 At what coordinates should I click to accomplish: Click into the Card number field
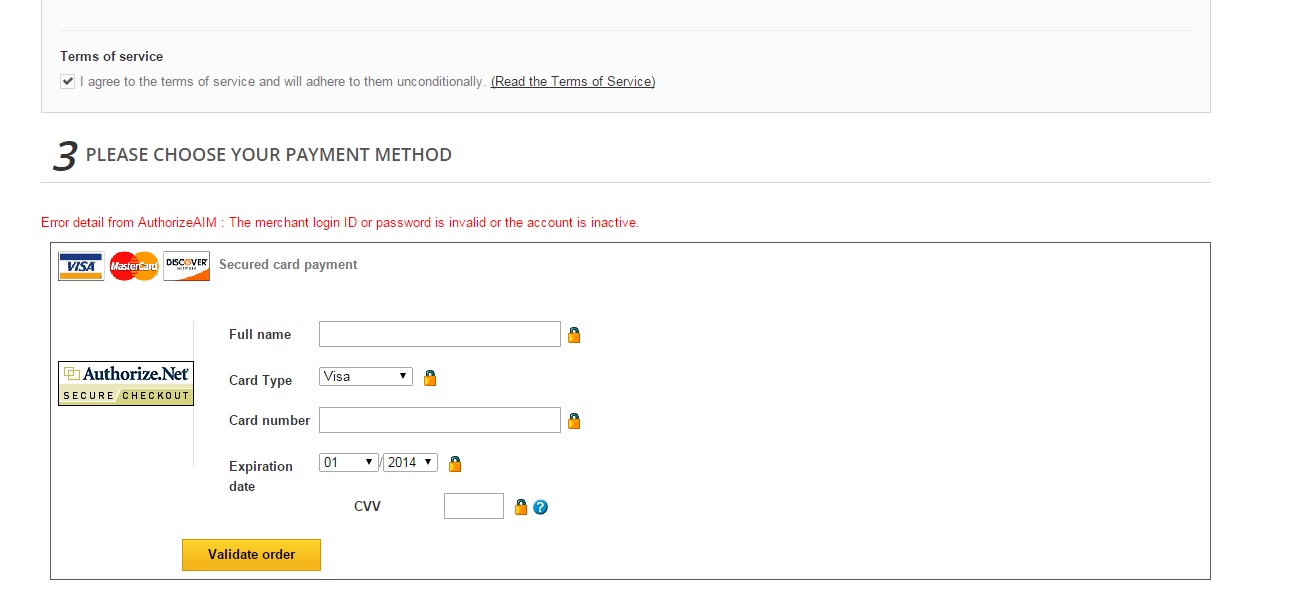[x=439, y=420]
